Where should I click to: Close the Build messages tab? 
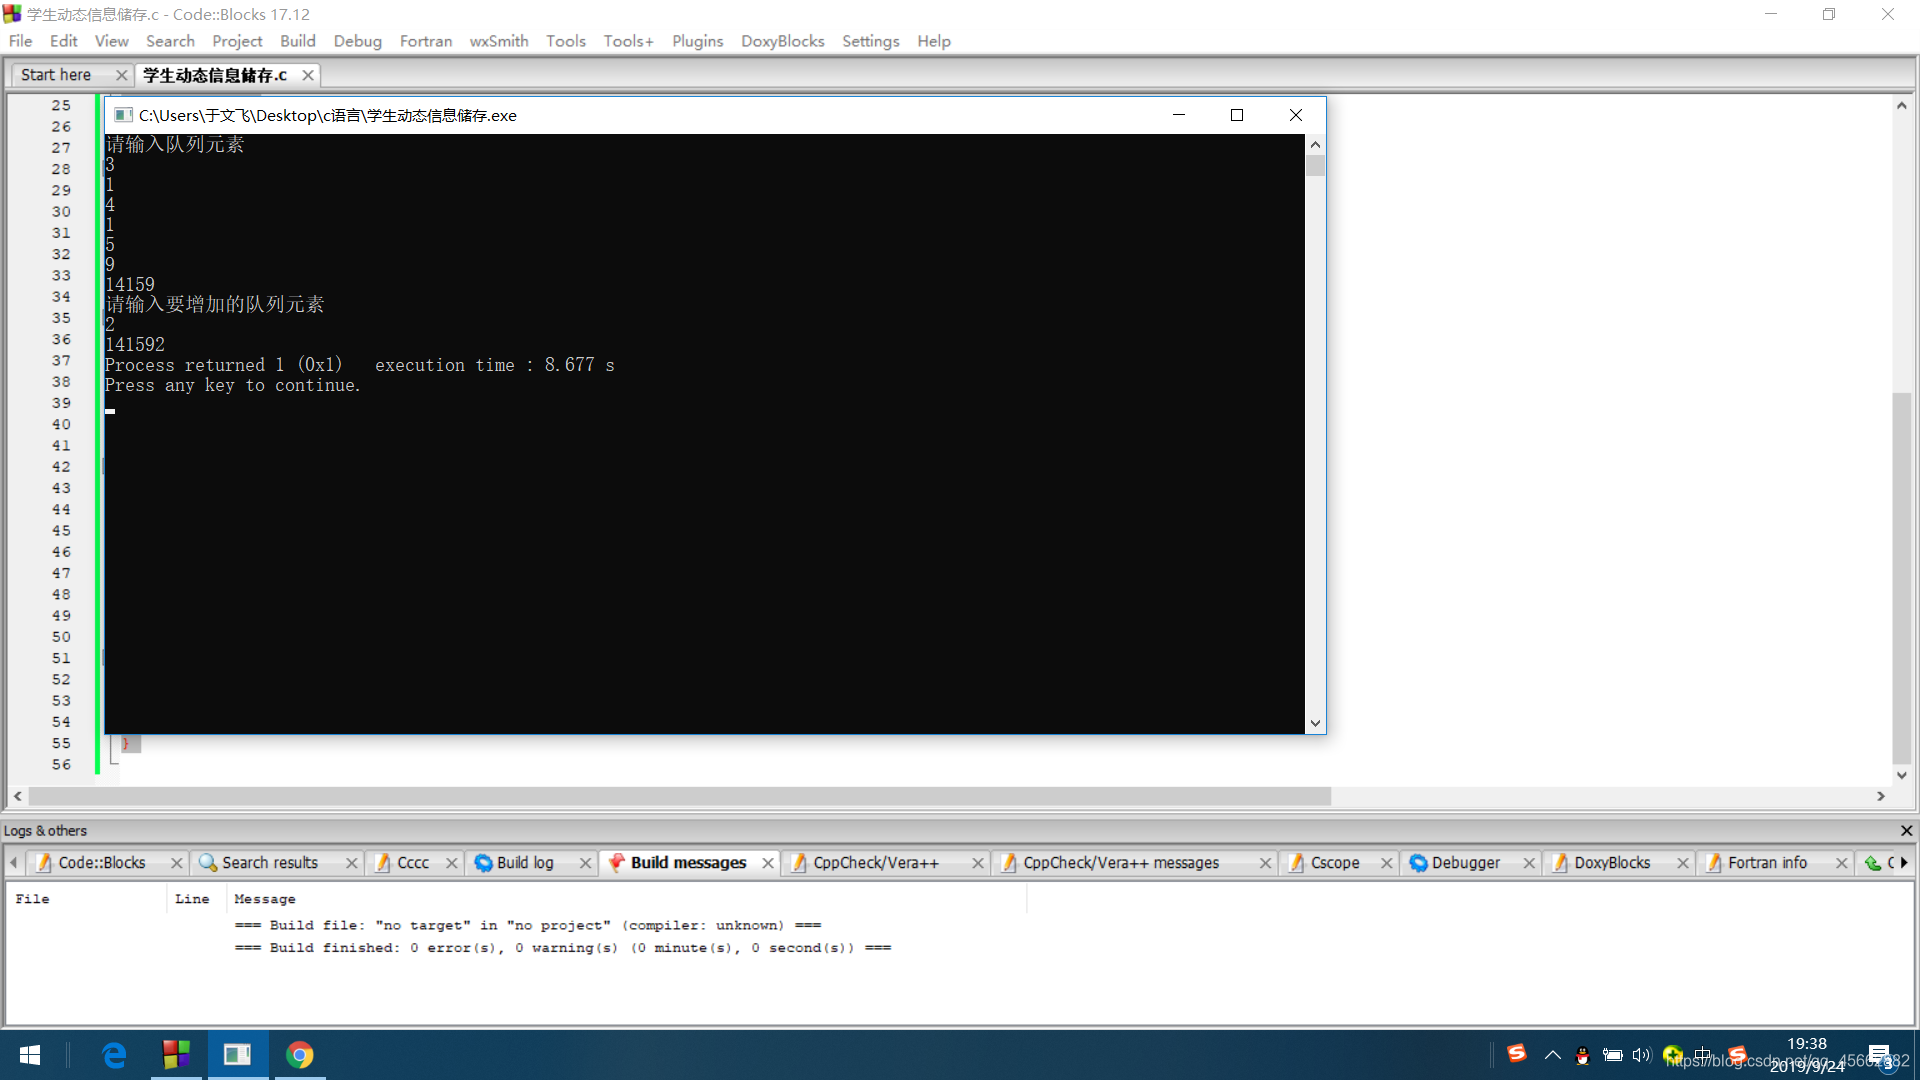pyautogui.click(x=767, y=862)
